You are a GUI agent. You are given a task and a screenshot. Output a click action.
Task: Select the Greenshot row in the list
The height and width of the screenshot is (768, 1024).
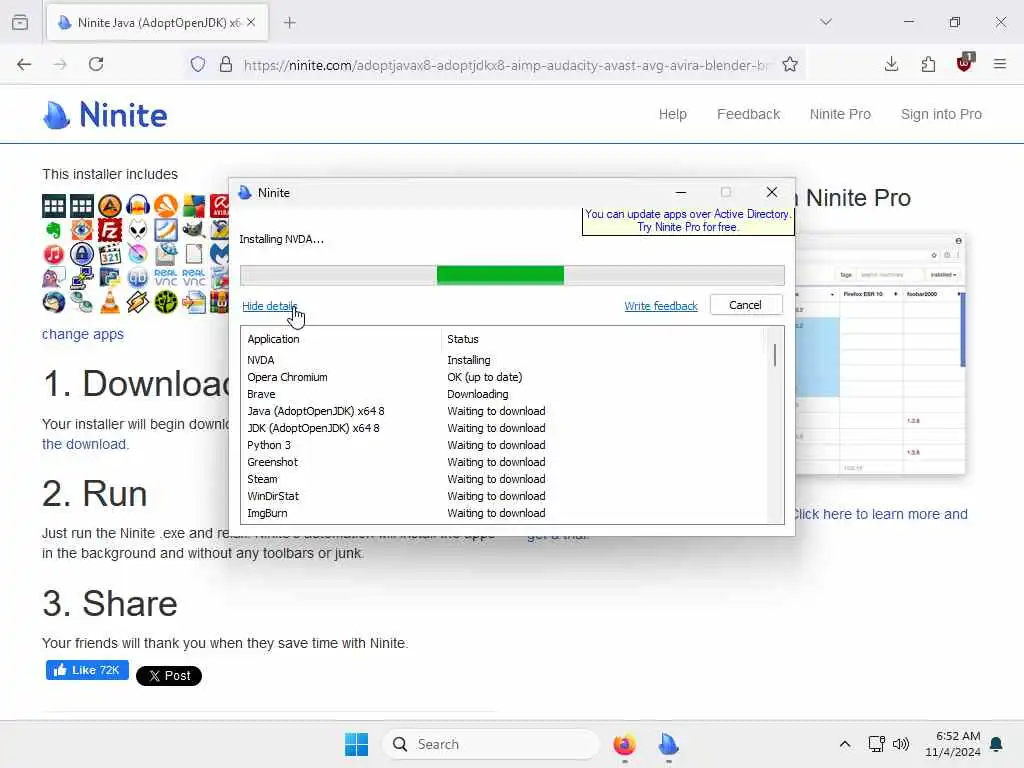point(502,462)
